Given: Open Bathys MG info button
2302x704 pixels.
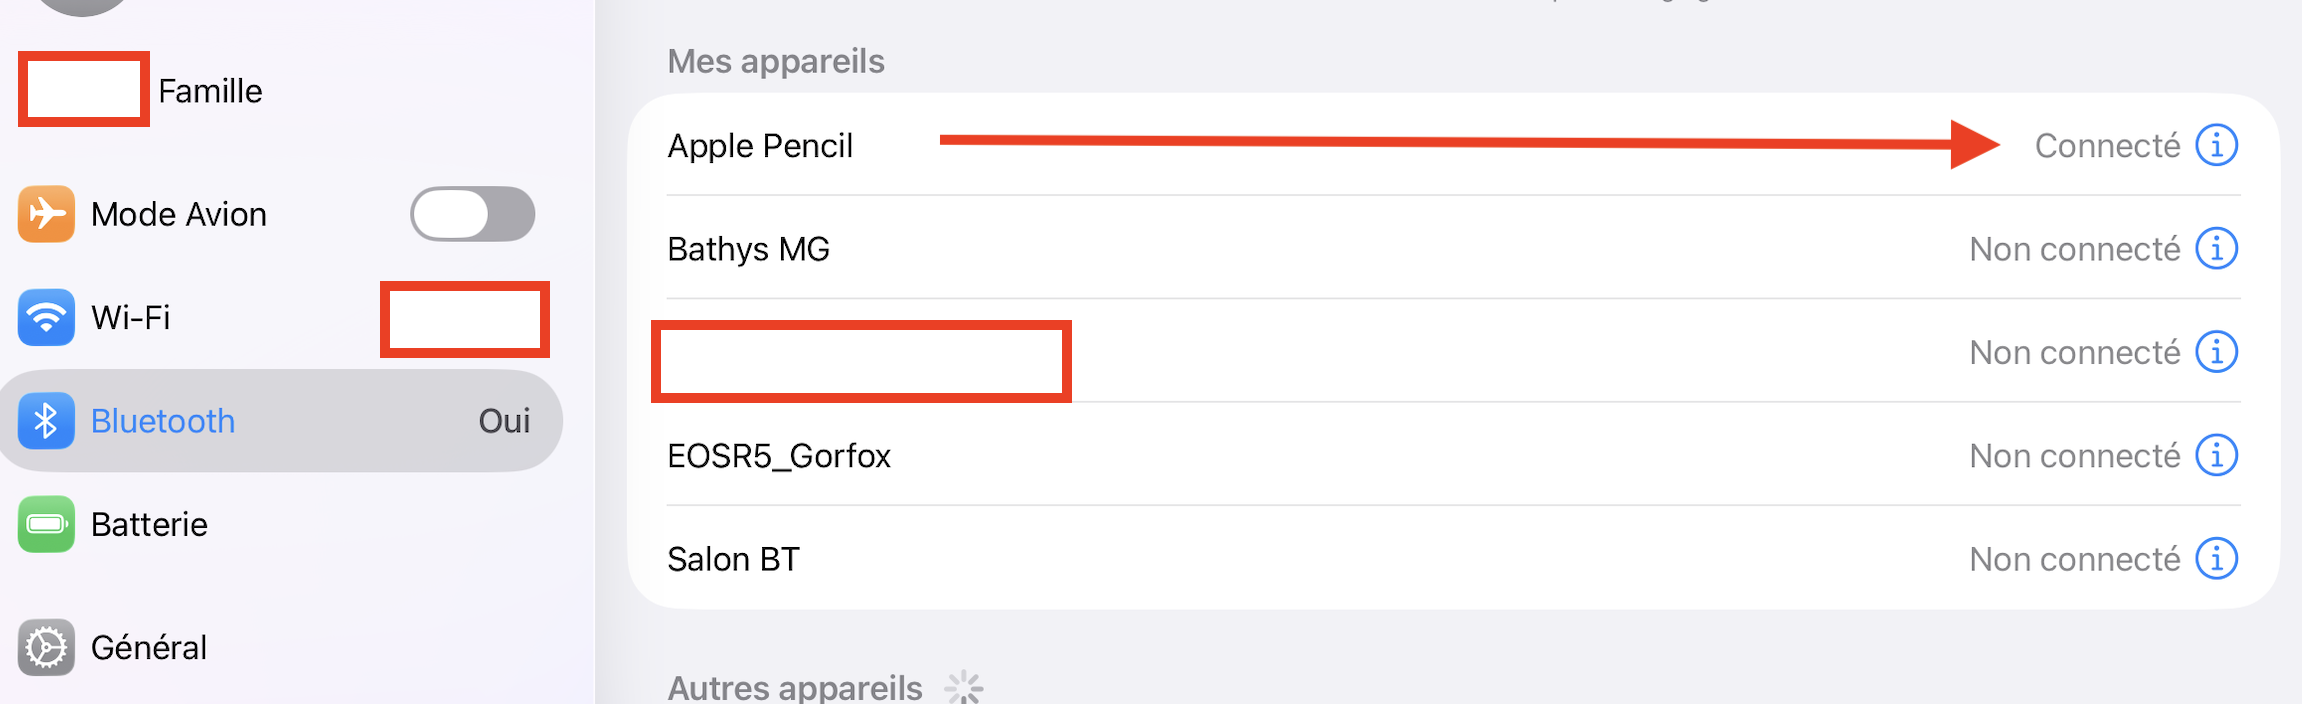Looking at the screenshot, I should pyautogui.click(x=2216, y=249).
